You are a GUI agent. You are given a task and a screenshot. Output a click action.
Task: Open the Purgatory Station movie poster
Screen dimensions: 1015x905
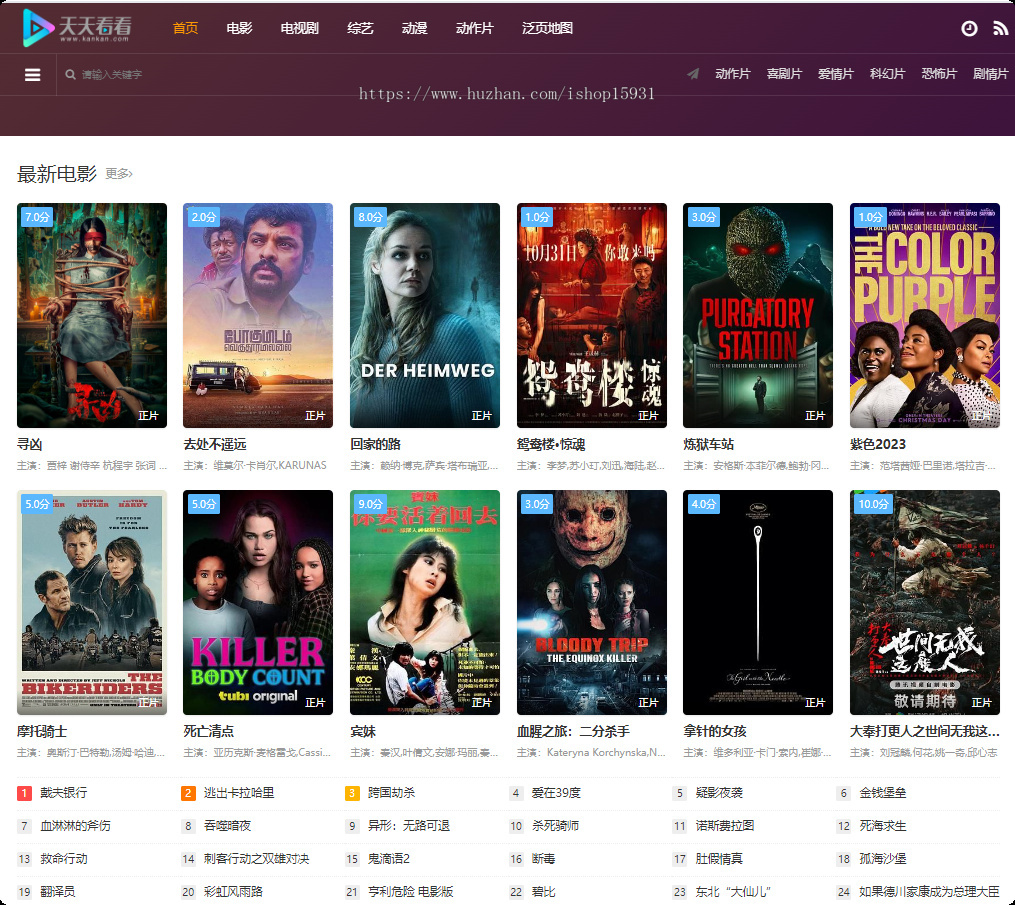(x=758, y=315)
